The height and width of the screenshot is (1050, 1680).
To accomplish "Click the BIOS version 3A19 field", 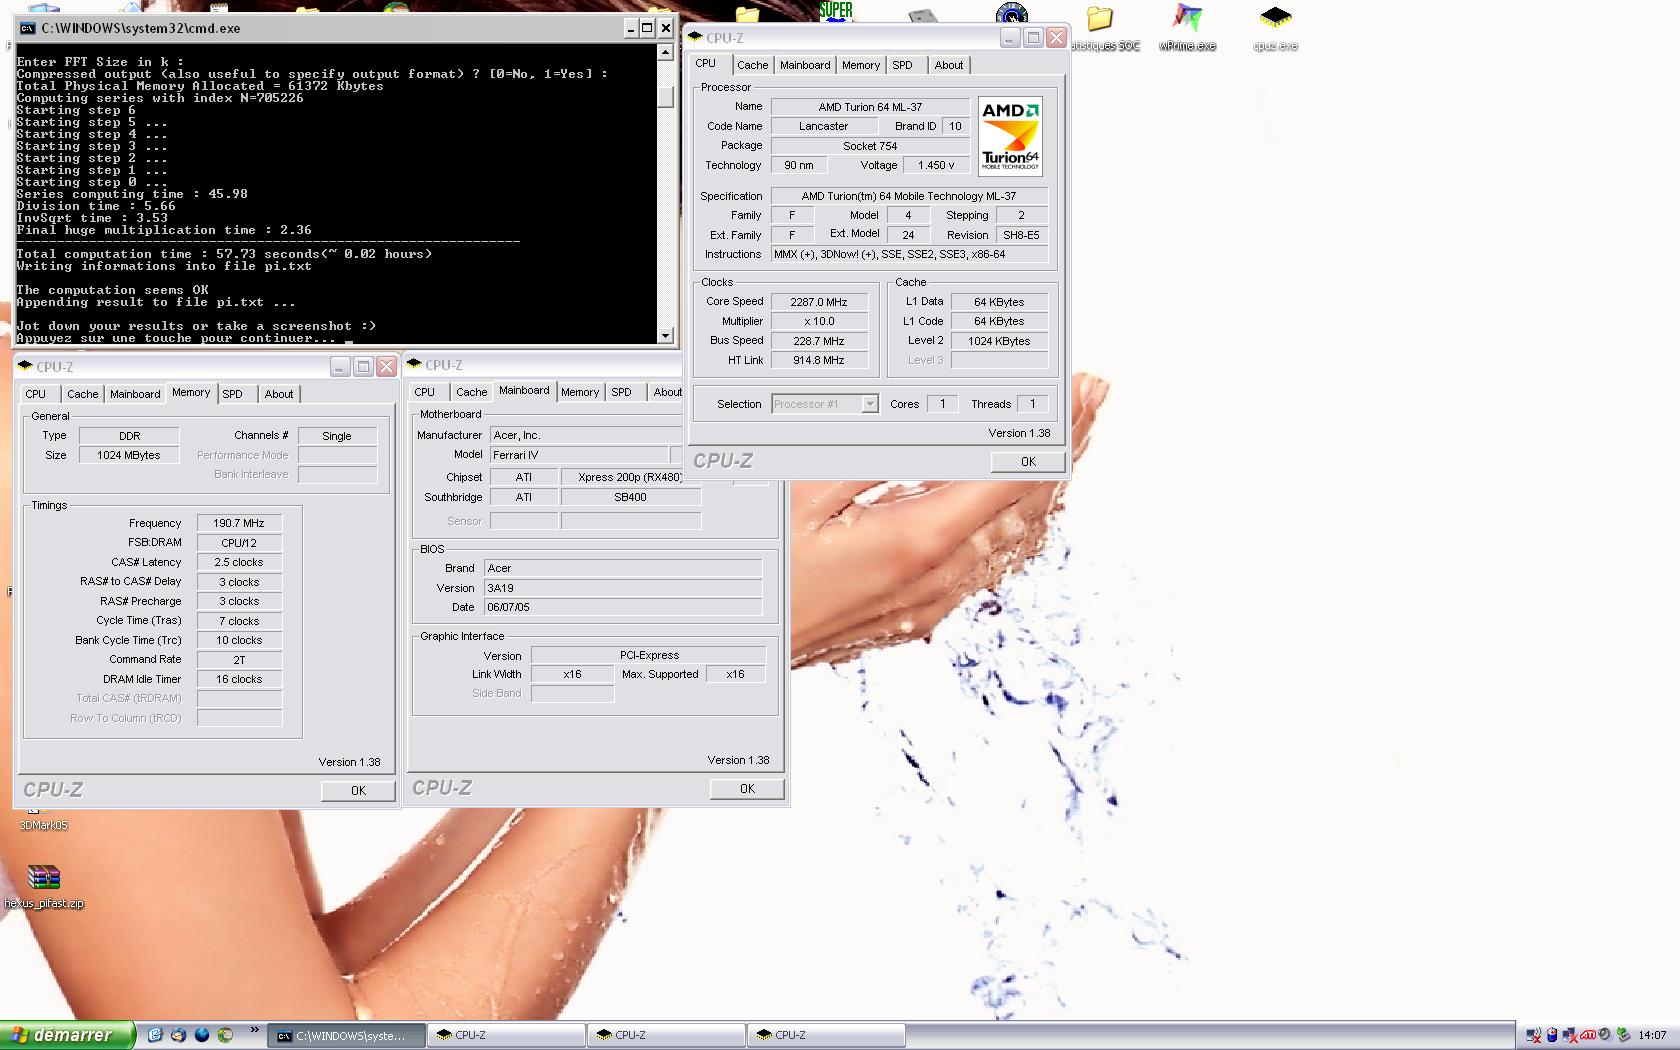I will coord(622,588).
